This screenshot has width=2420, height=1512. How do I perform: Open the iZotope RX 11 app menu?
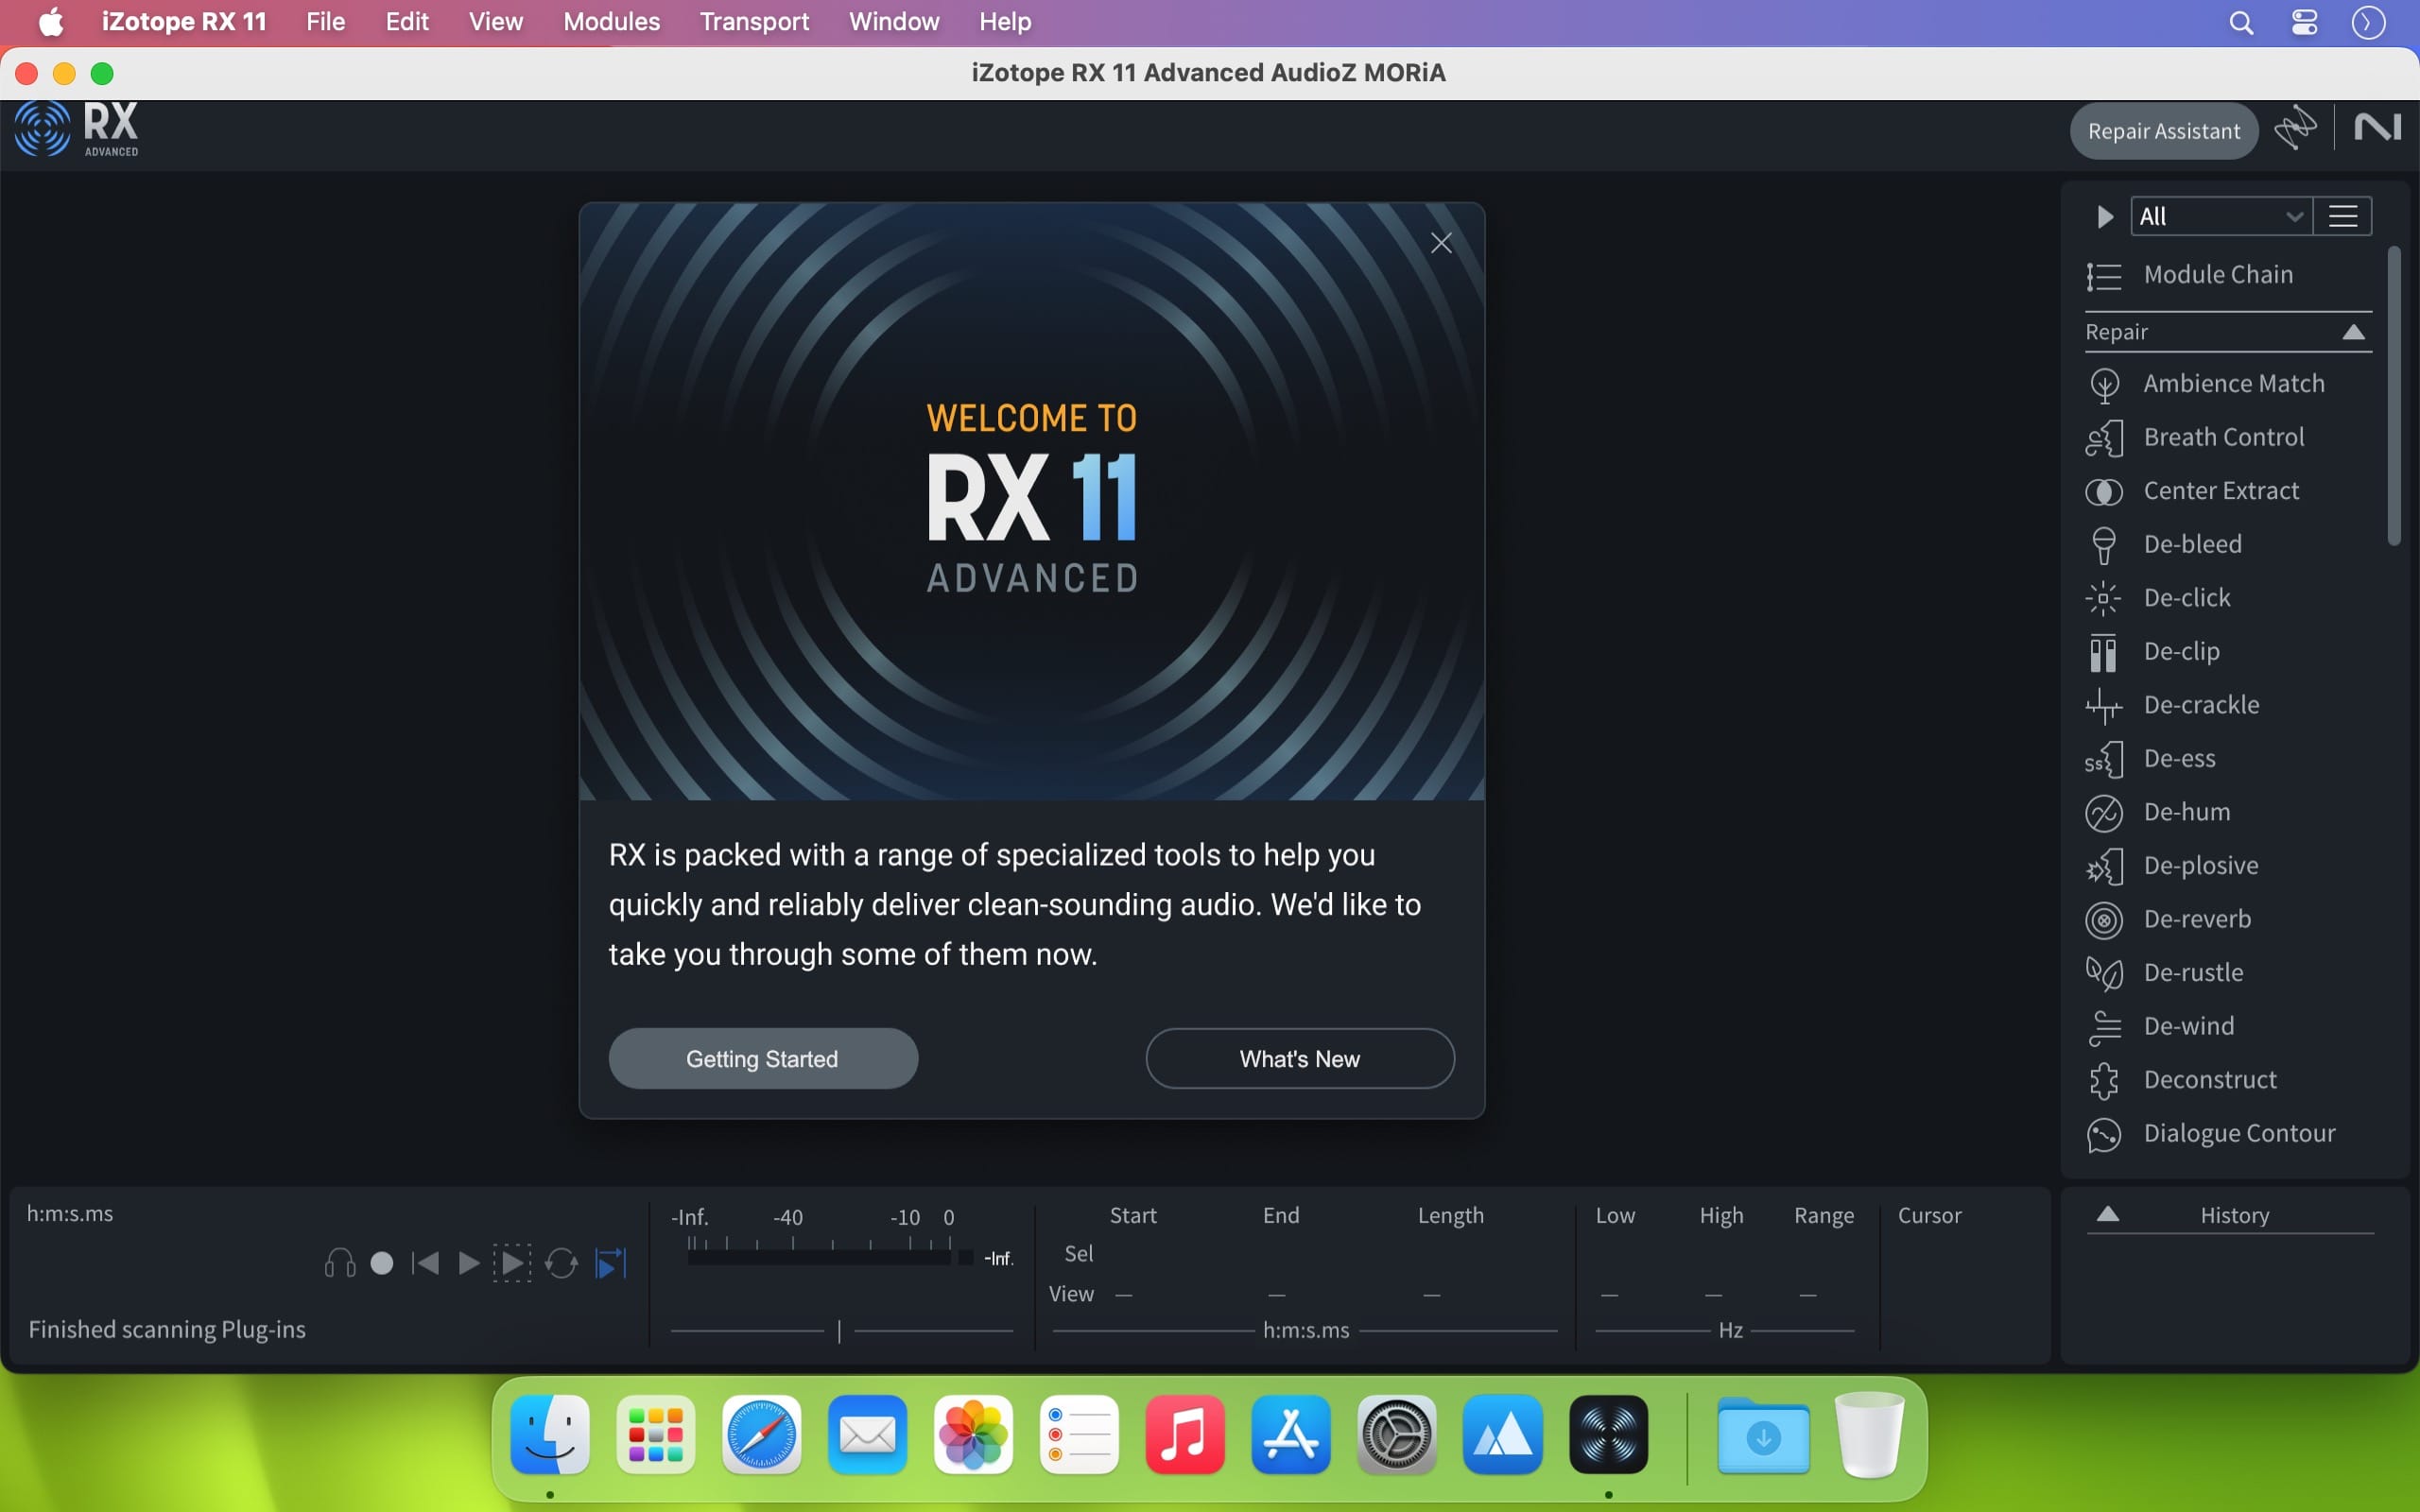(184, 22)
